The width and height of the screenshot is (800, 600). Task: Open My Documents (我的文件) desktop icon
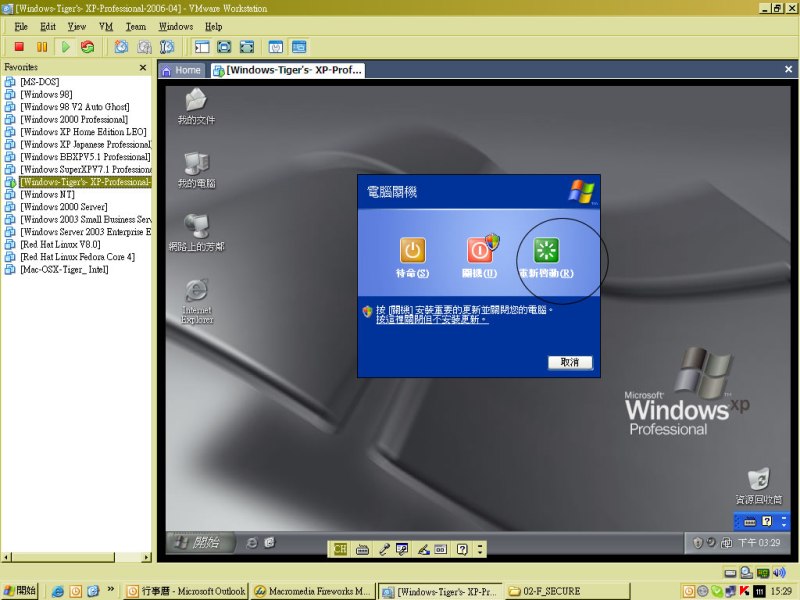coord(196,106)
